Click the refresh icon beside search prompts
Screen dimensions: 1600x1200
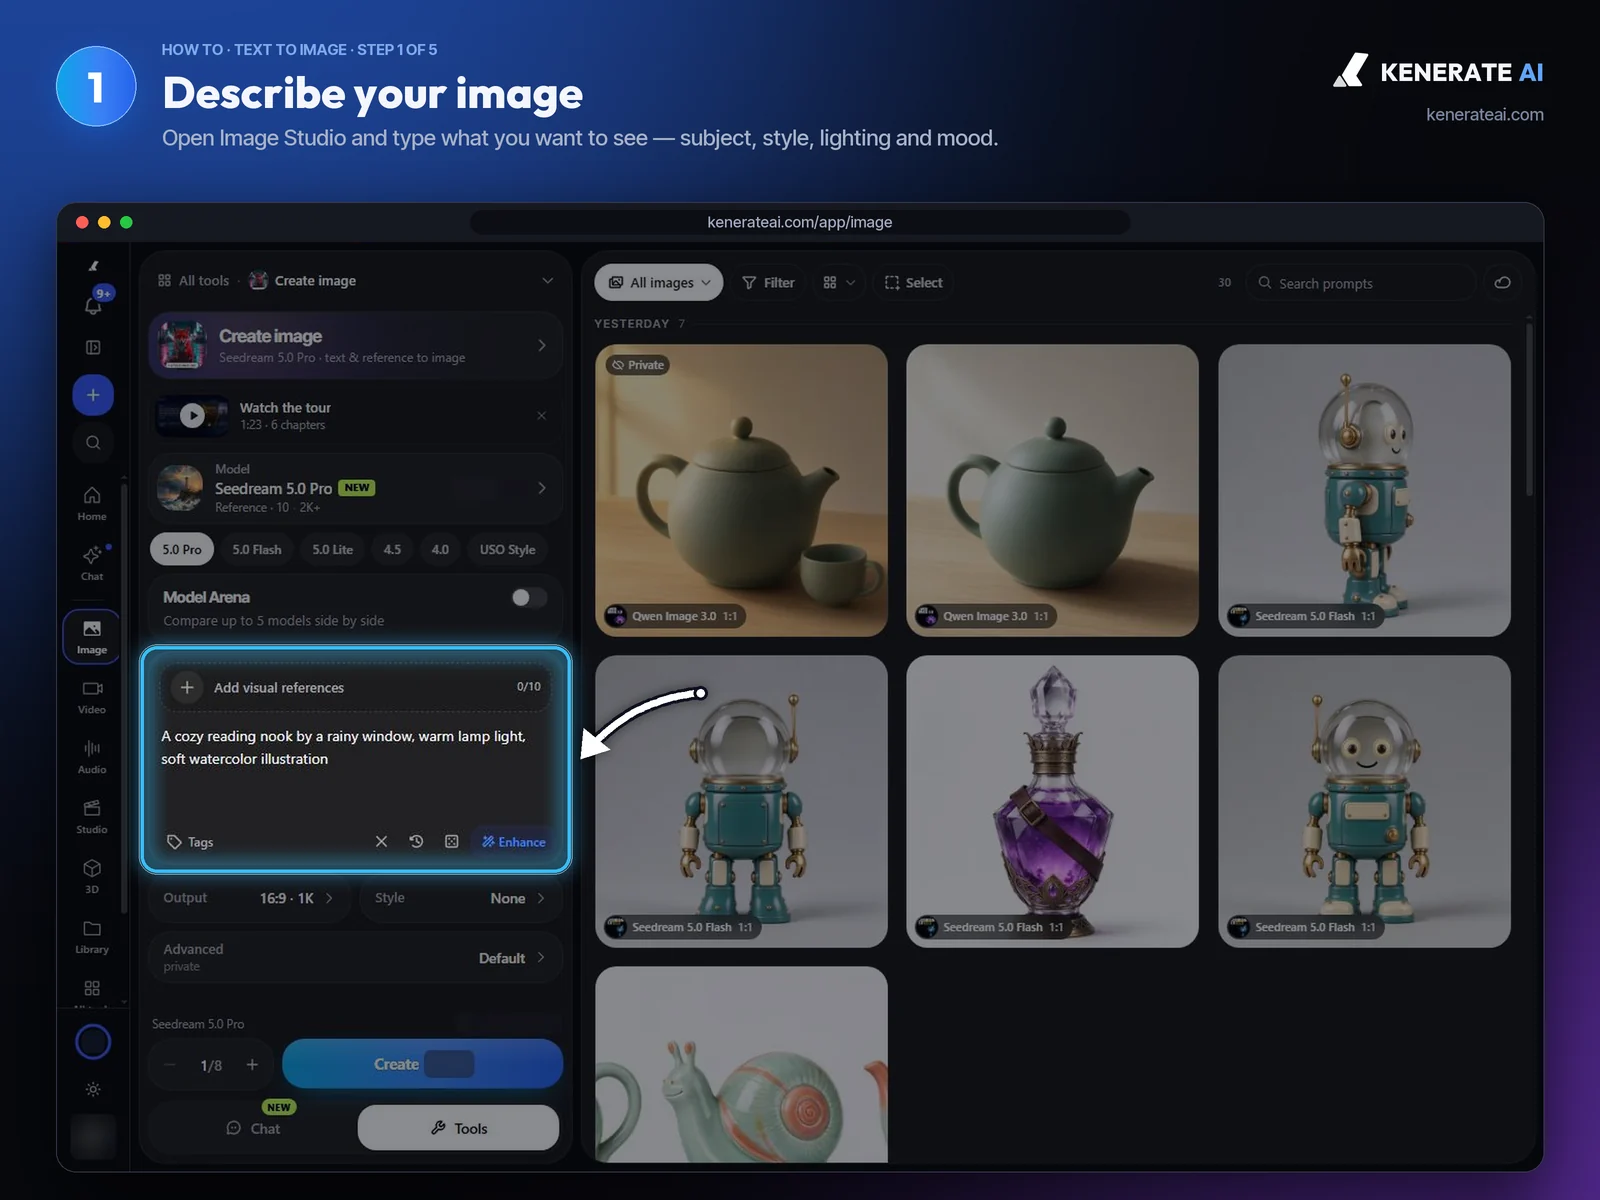tap(1502, 283)
